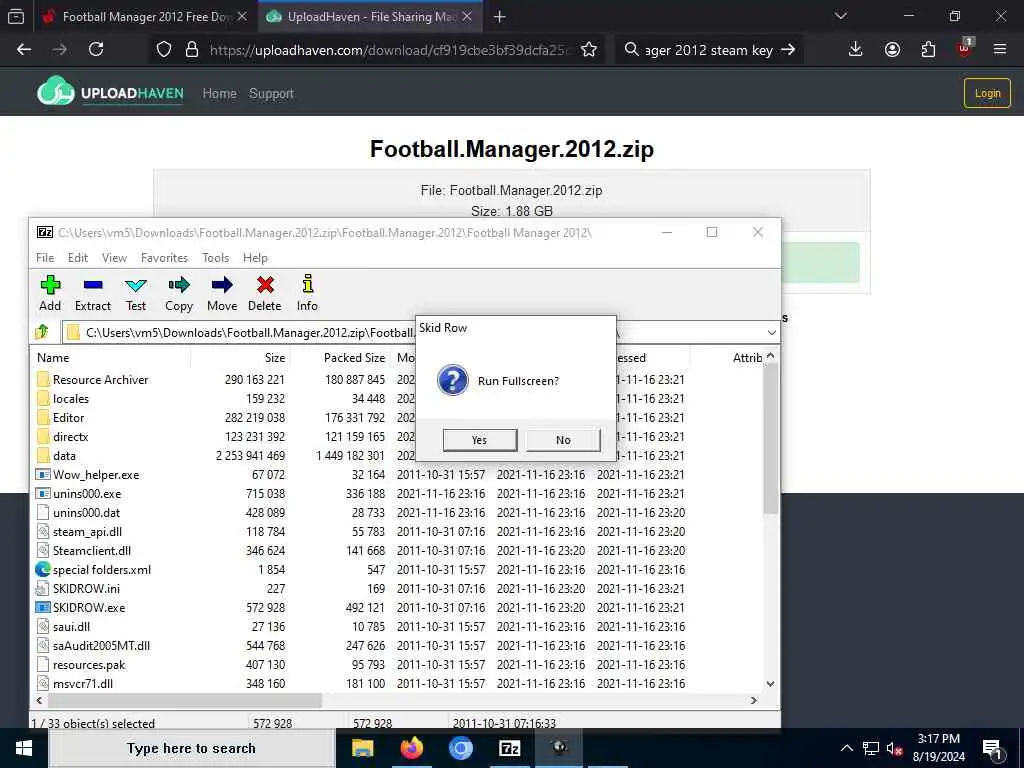Click the UploadHaven Support link
The width and height of the screenshot is (1024, 768).
coord(271,93)
